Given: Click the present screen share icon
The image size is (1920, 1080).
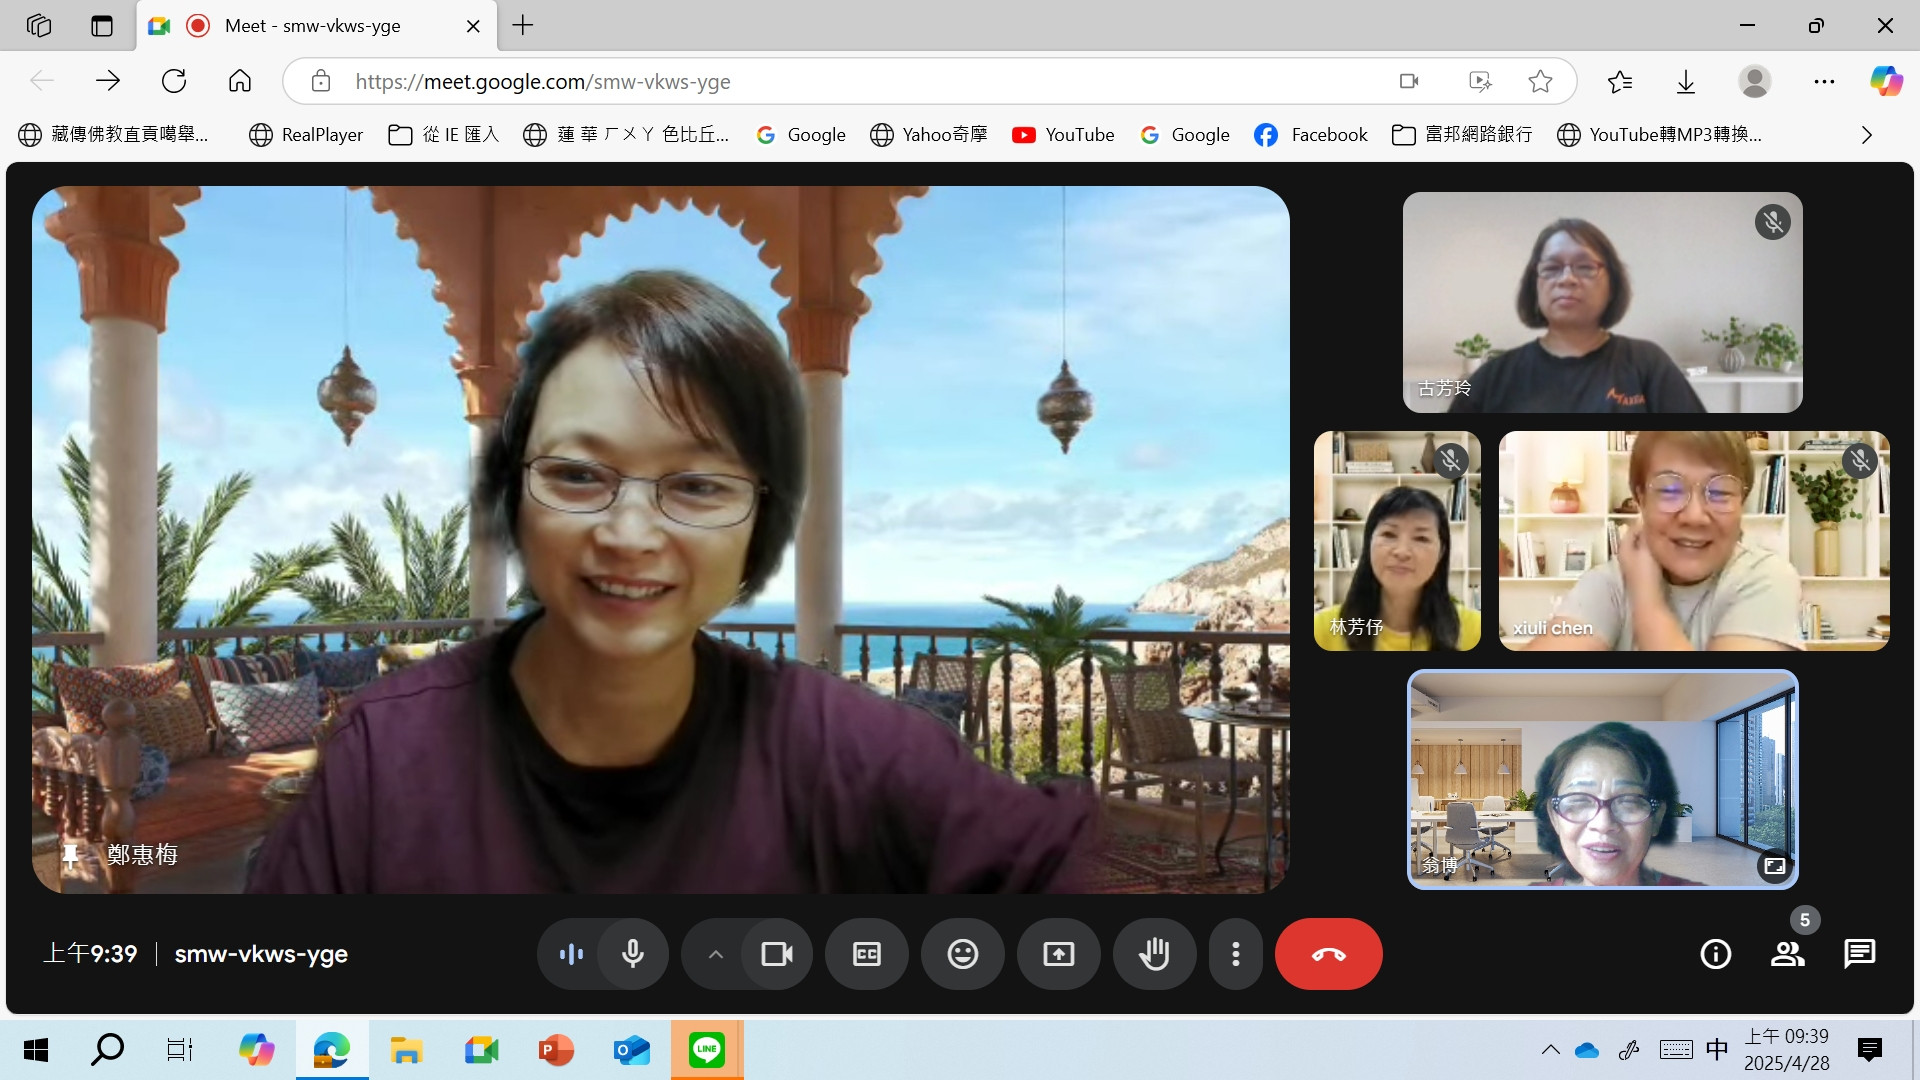Looking at the screenshot, I should [x=1058, y=954].
